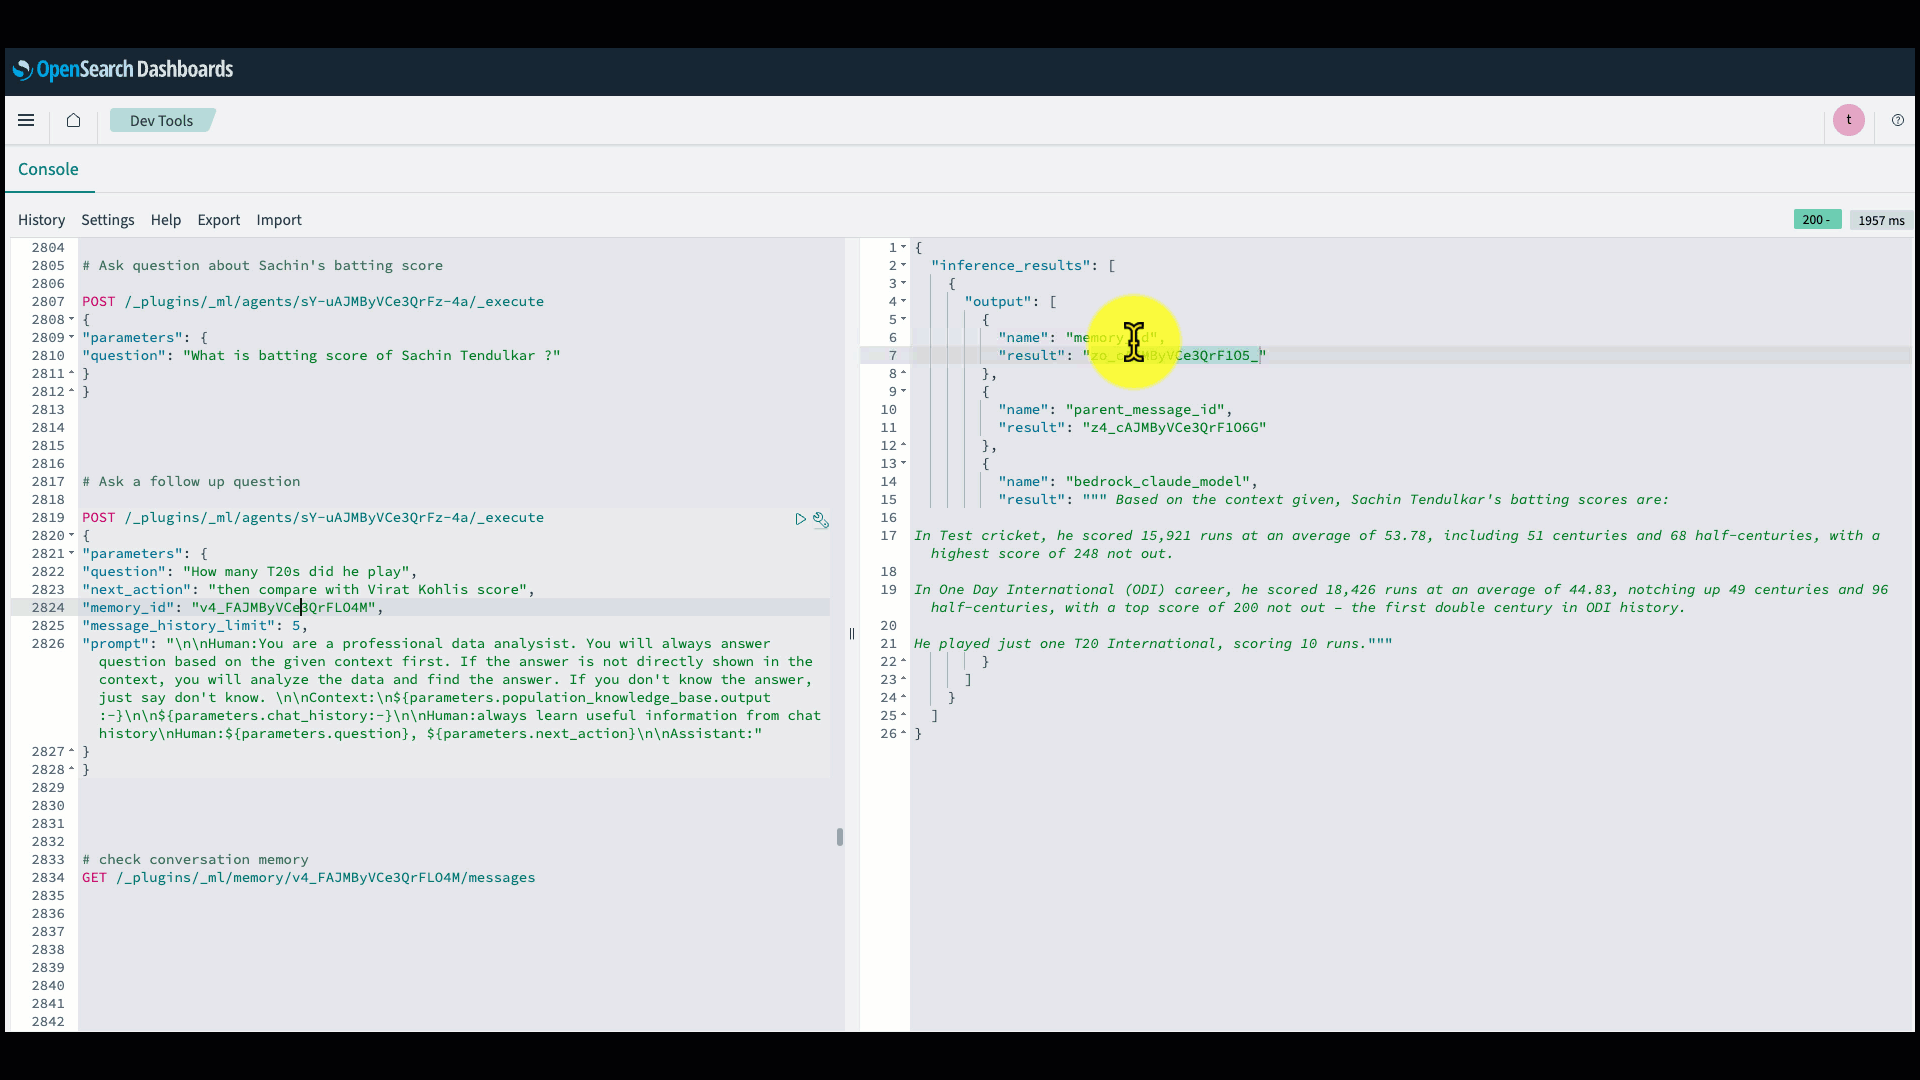Click the 200 status badge
The height and width of the screenshot is (1080, 1920).
(x=1816, y=220)
